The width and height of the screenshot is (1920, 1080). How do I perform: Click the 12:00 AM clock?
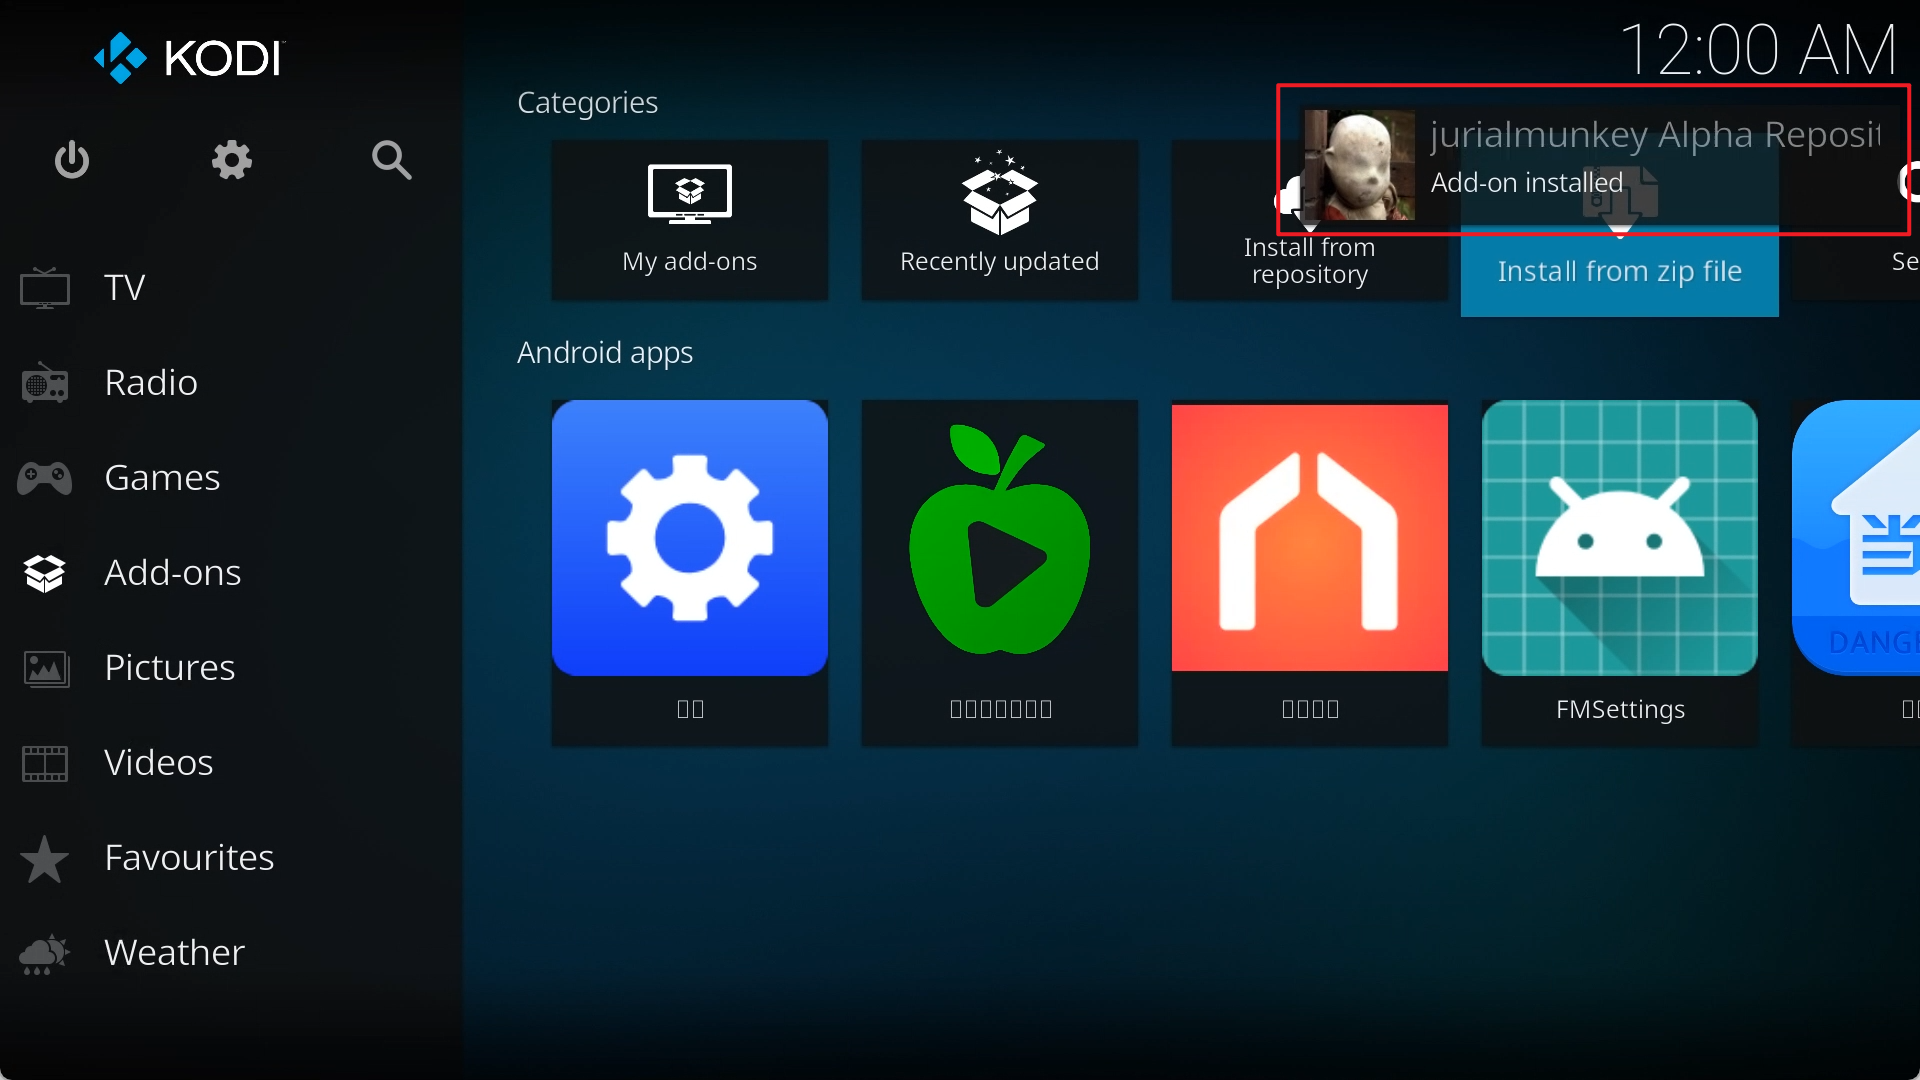[1758, 50]
